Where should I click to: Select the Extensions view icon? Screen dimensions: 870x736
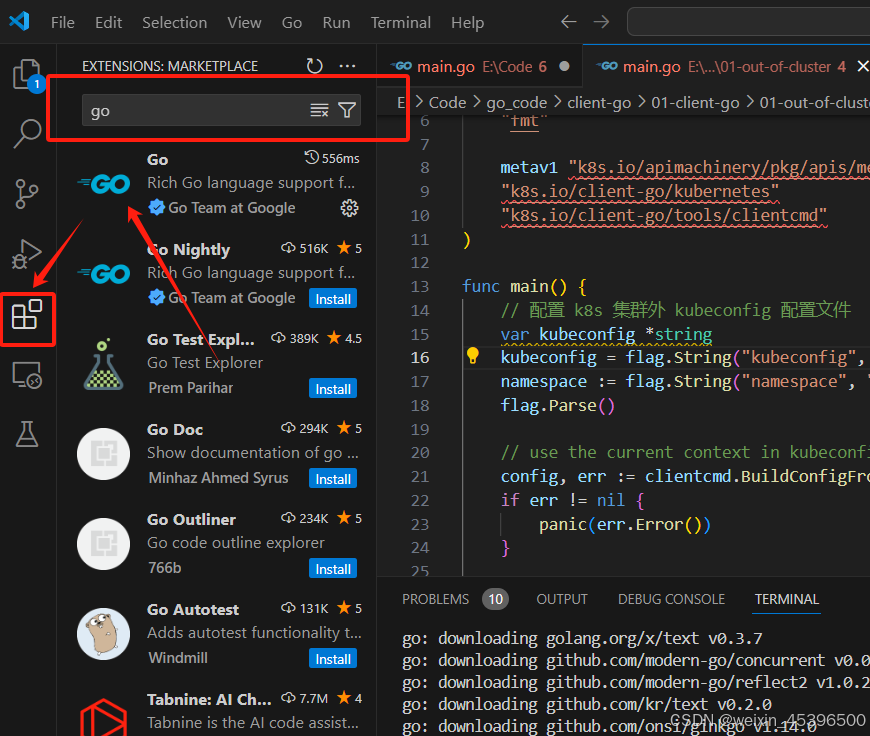27,315
